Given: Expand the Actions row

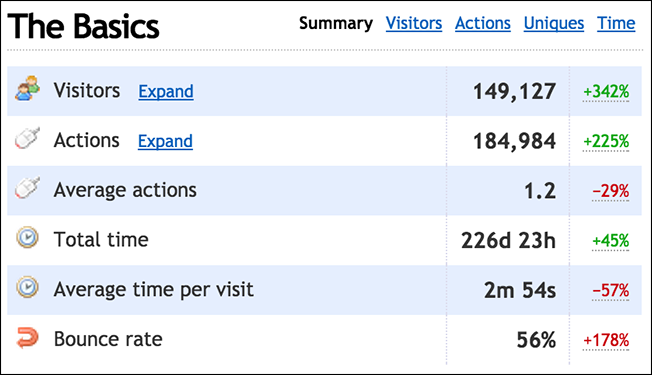Looking at the screenshot, I should (x=165, y=141).
